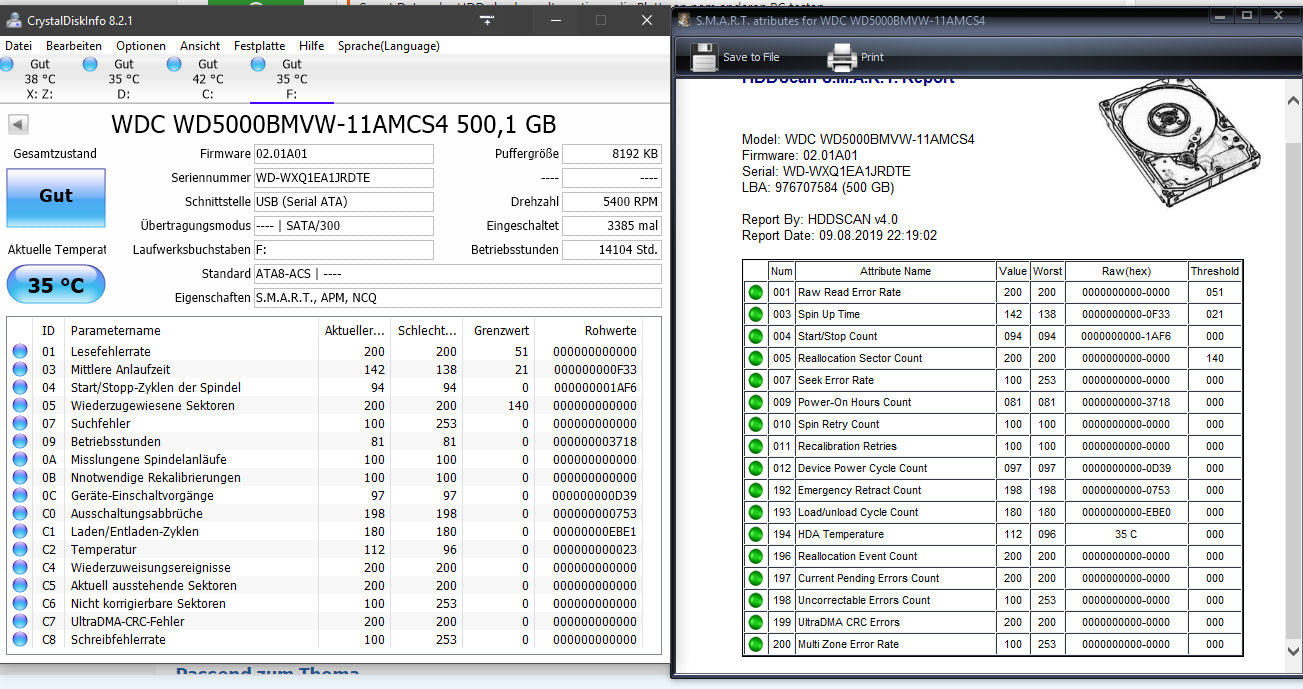
Task: Click green status icon for Power-On Hours Count
Action: point(755,402)
